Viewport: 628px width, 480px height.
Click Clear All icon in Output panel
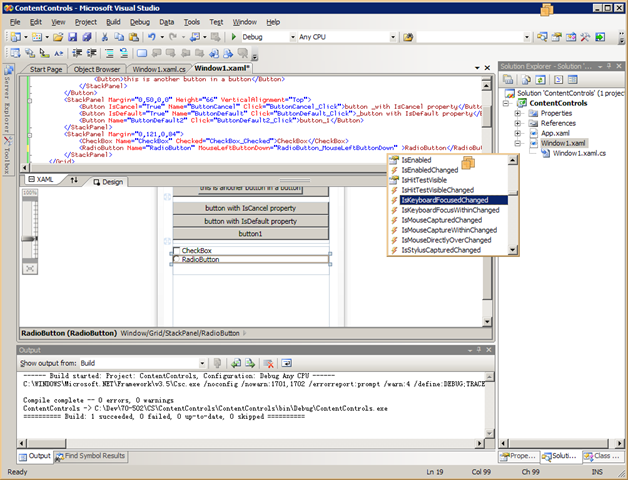[x=268, y=363]
